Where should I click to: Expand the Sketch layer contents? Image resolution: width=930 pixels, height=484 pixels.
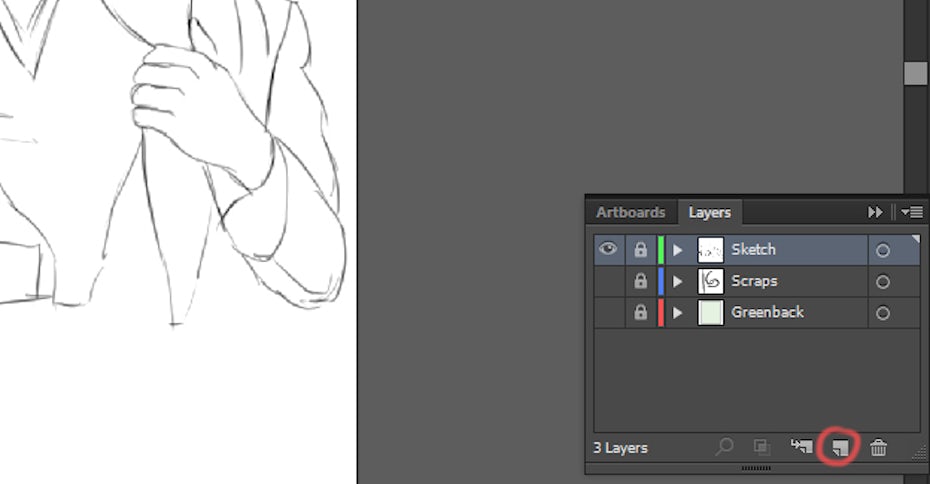[677, 250]
